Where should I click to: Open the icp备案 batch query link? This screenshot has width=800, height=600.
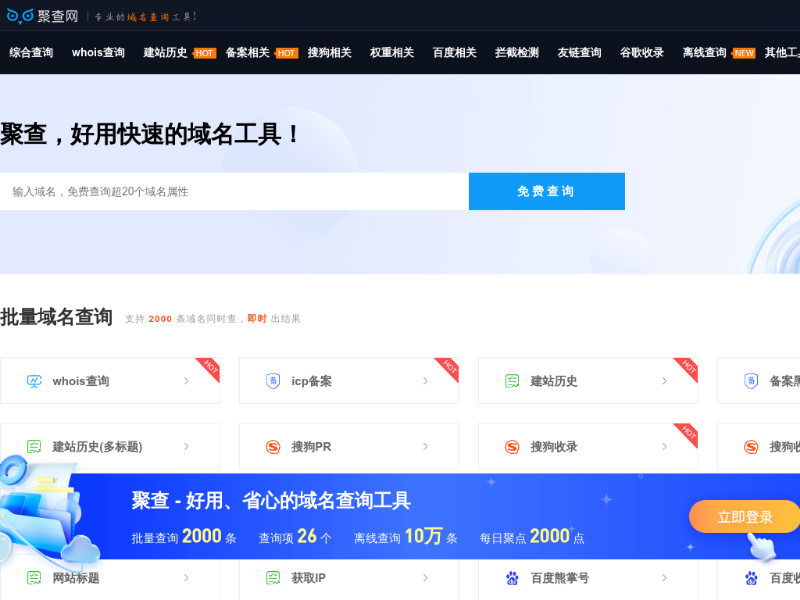(312, 381)
